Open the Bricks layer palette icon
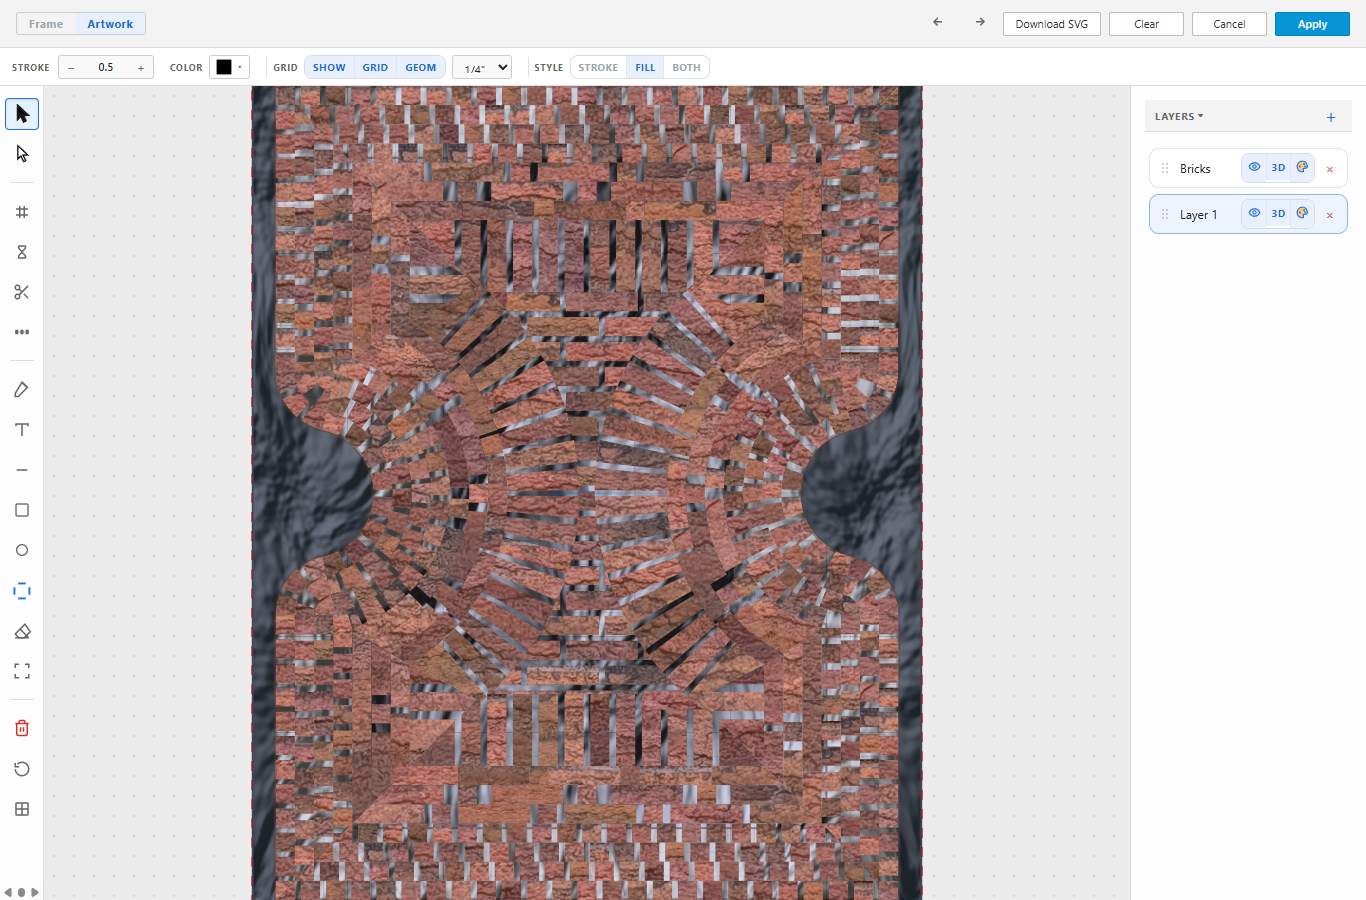 (1302, 167)
